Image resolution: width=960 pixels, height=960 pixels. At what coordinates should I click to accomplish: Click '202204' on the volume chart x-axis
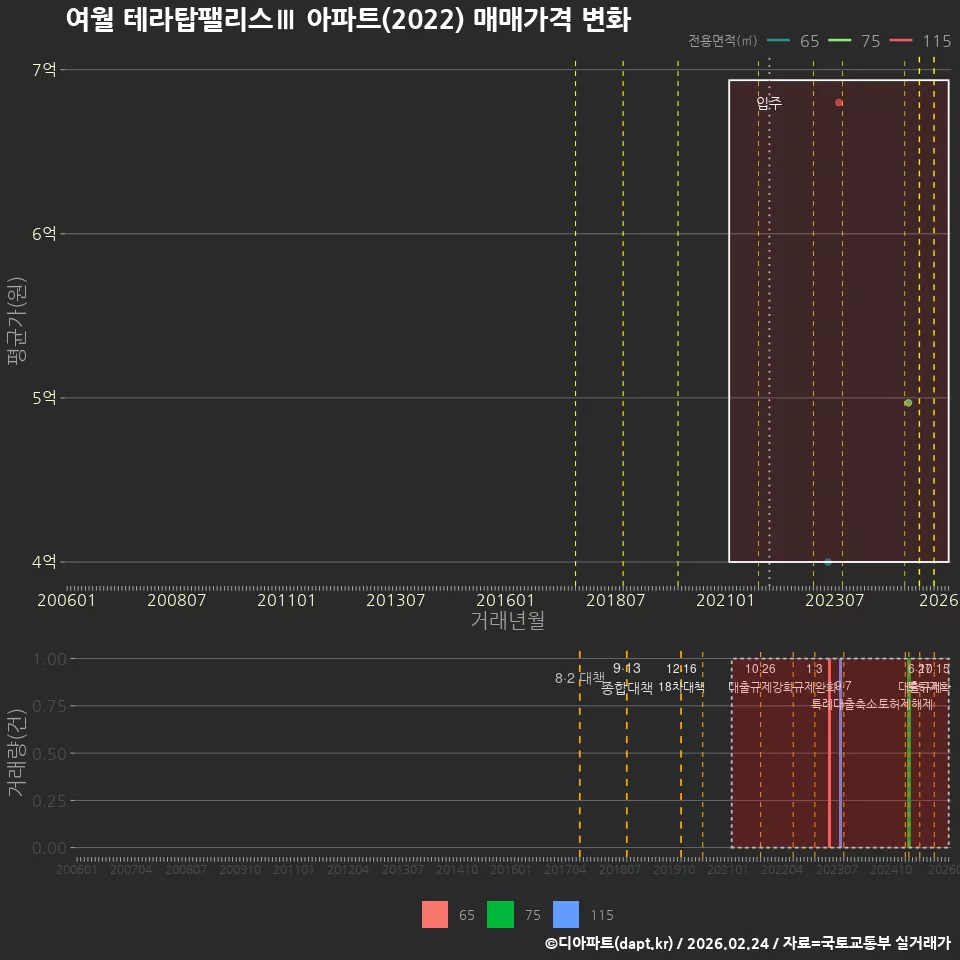tap(782, 869)
